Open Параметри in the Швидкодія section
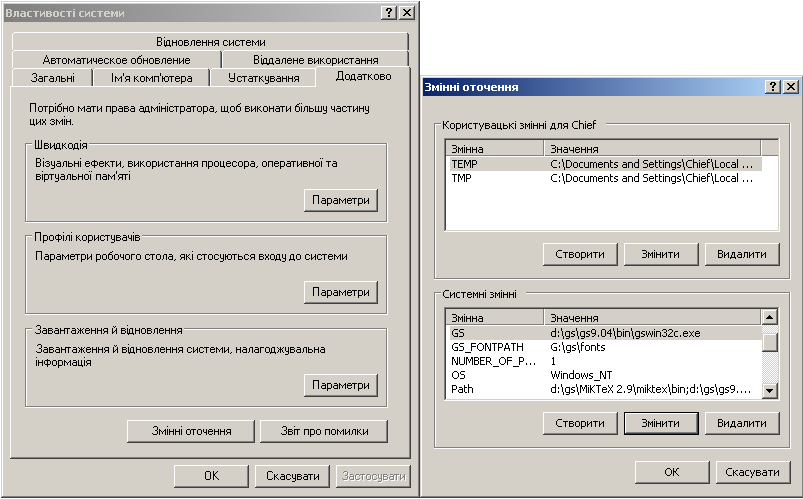The height and width of the screenshot is (499, 803). point(340,200)
